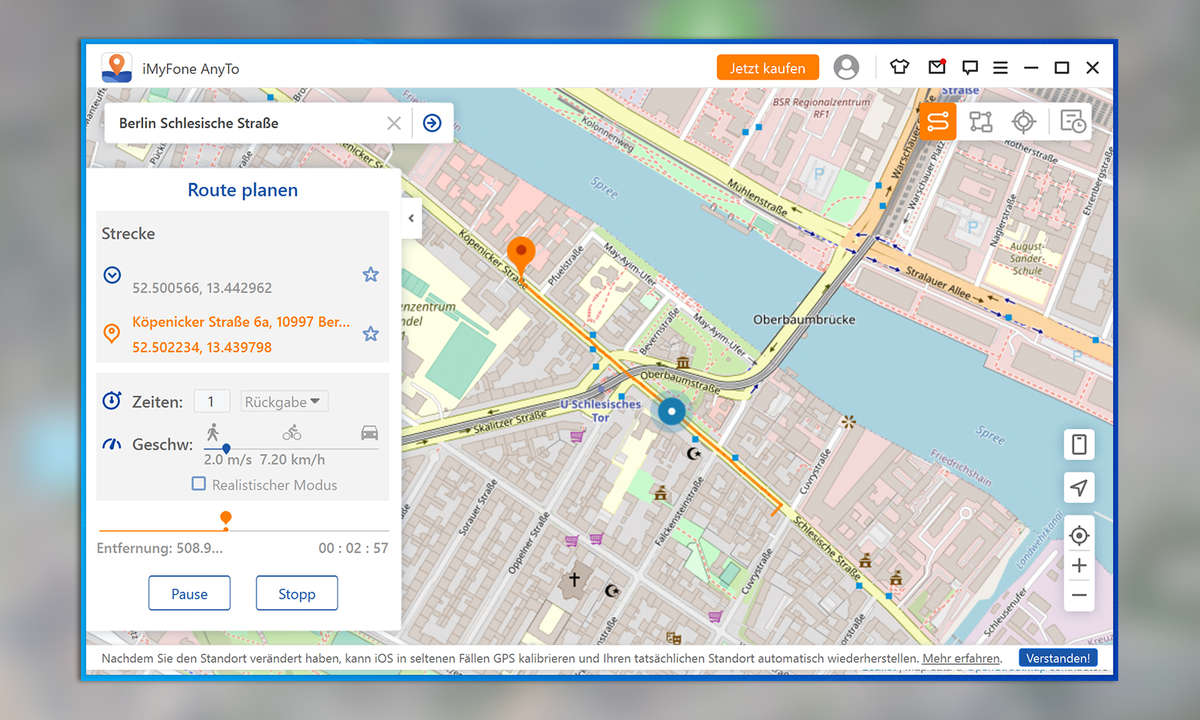Click the blue current position marker on map
Viewport: 1200px width, 720px height.
click(x=672, y=411)
